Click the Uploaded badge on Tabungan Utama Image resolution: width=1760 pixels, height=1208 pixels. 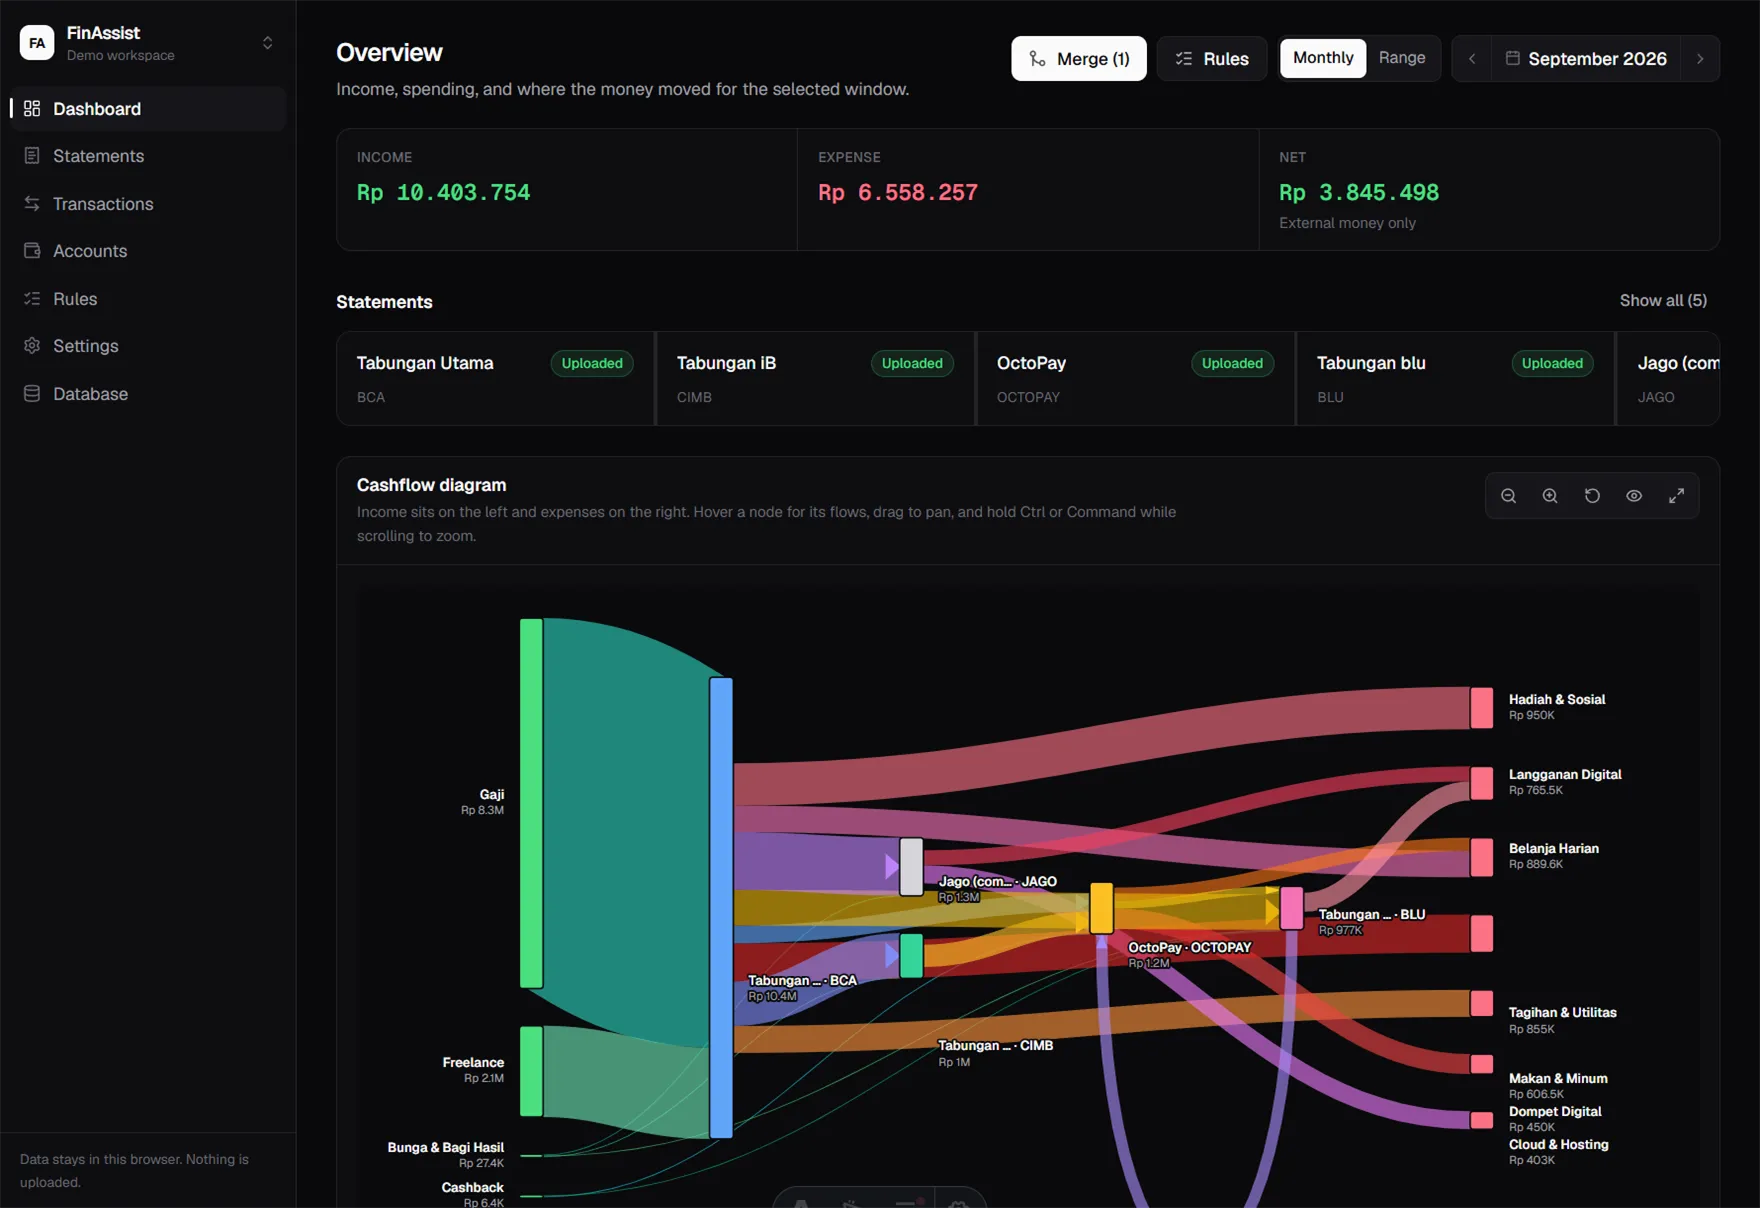coord(592,363)
